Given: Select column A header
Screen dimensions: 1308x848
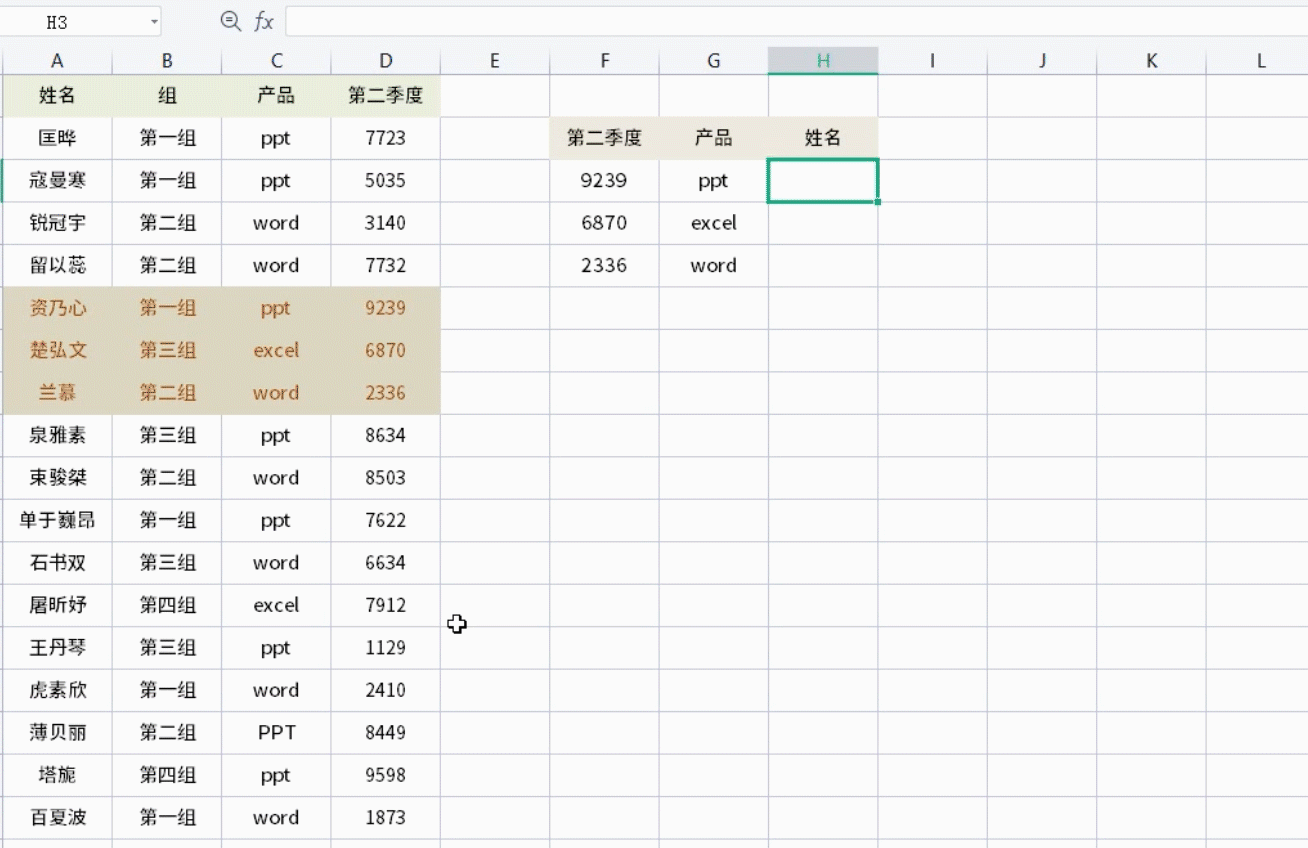Looking at the screenshot, I should 57,61.
